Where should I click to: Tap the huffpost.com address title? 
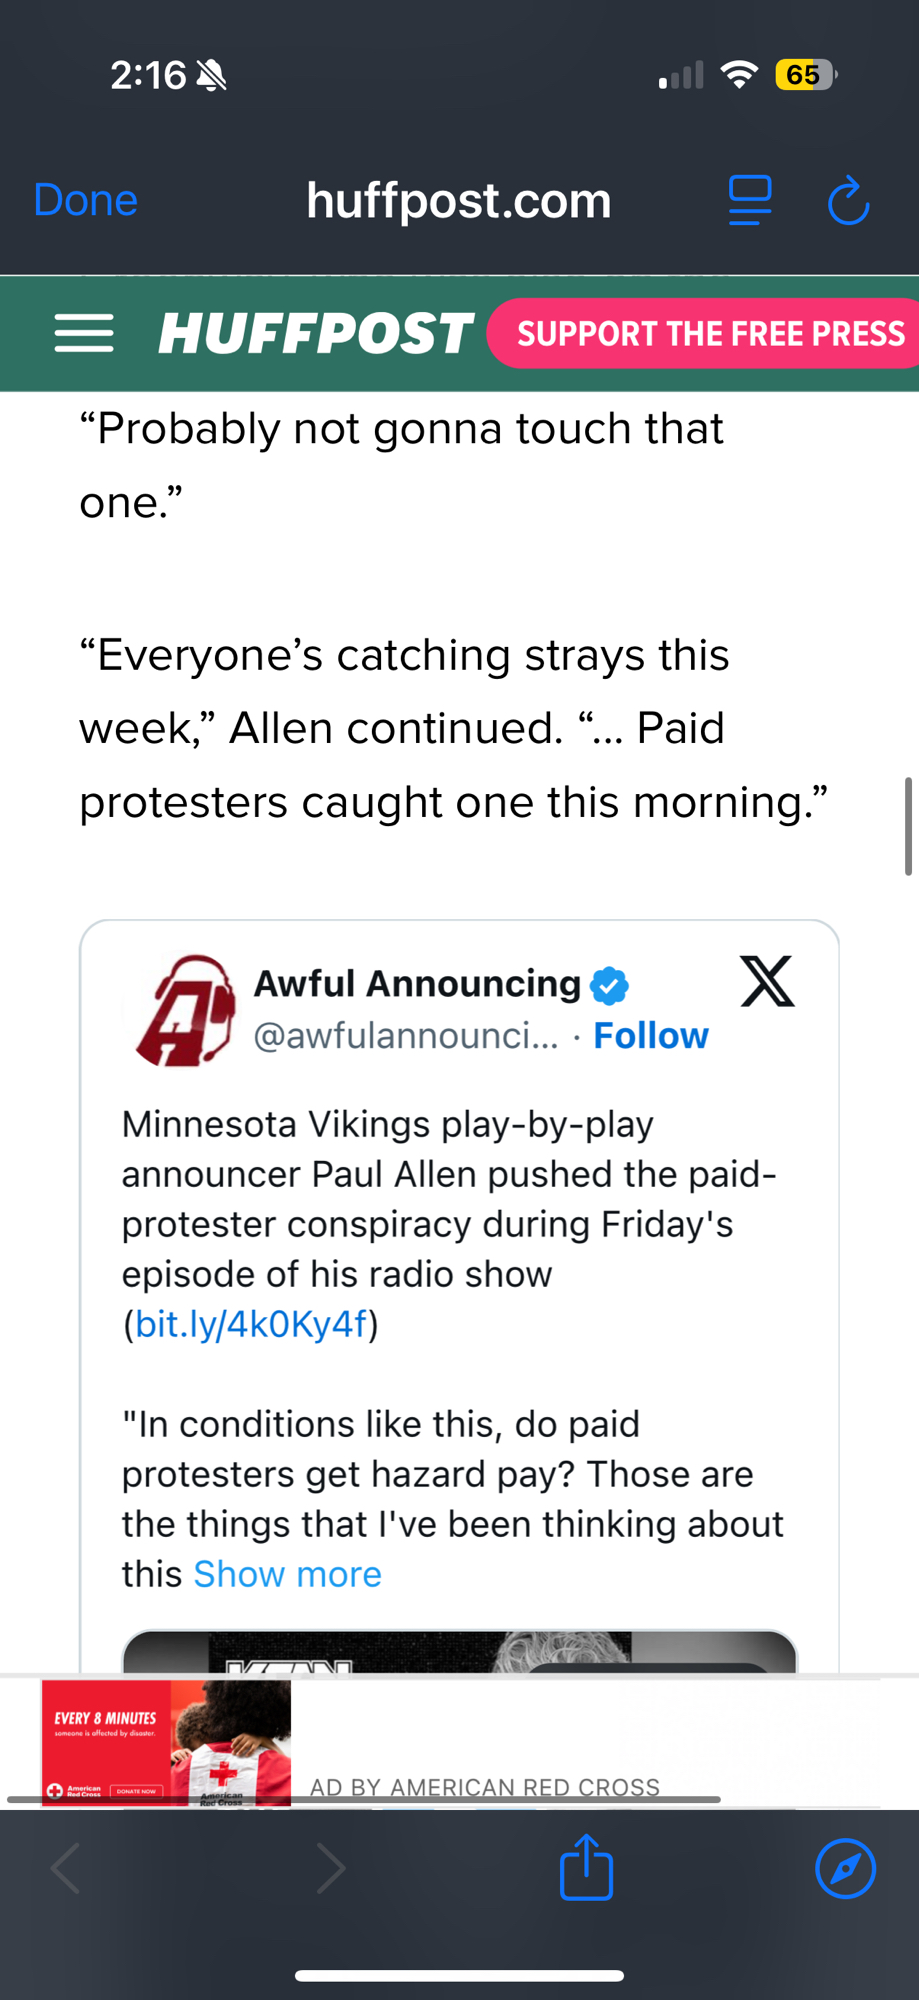(459, 201)
